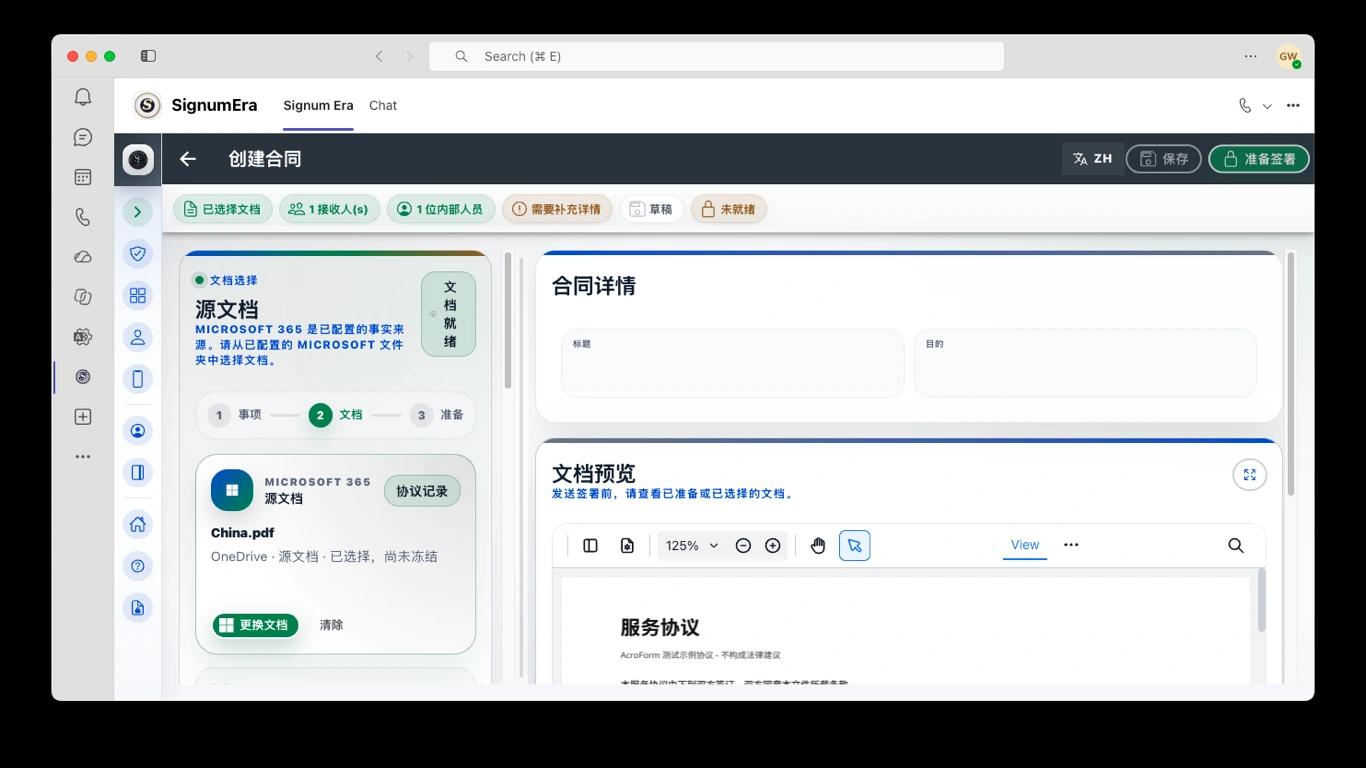Search within the document preview
This screenshot has height=768, width=1366.
coord(1236,545)
